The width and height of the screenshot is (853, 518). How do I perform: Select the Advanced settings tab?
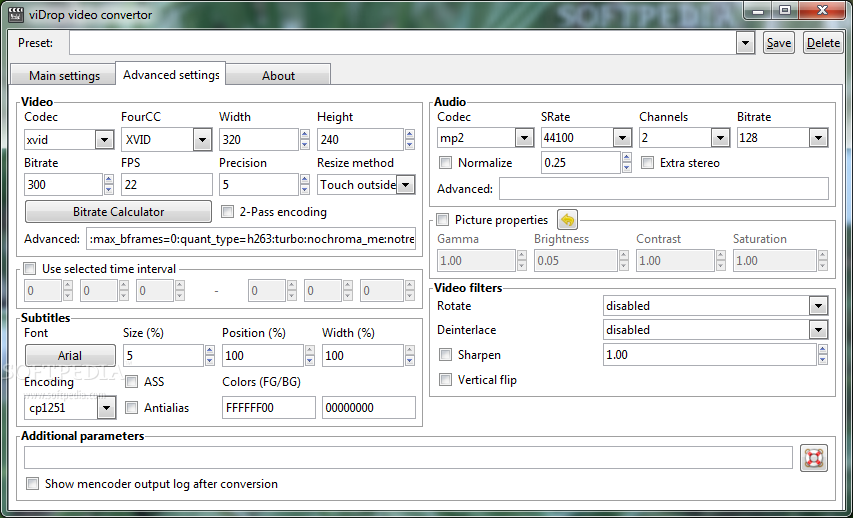(171, 75)
